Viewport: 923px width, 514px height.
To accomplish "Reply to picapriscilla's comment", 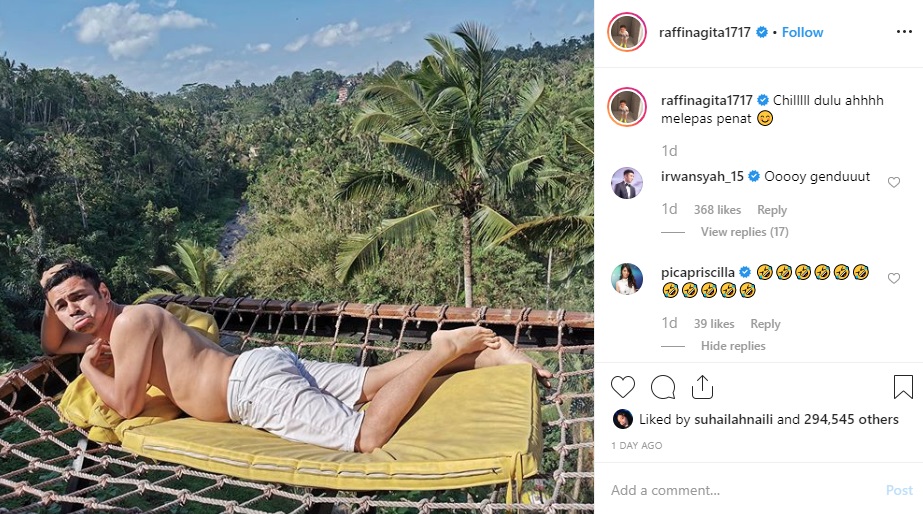I will 765,324.
